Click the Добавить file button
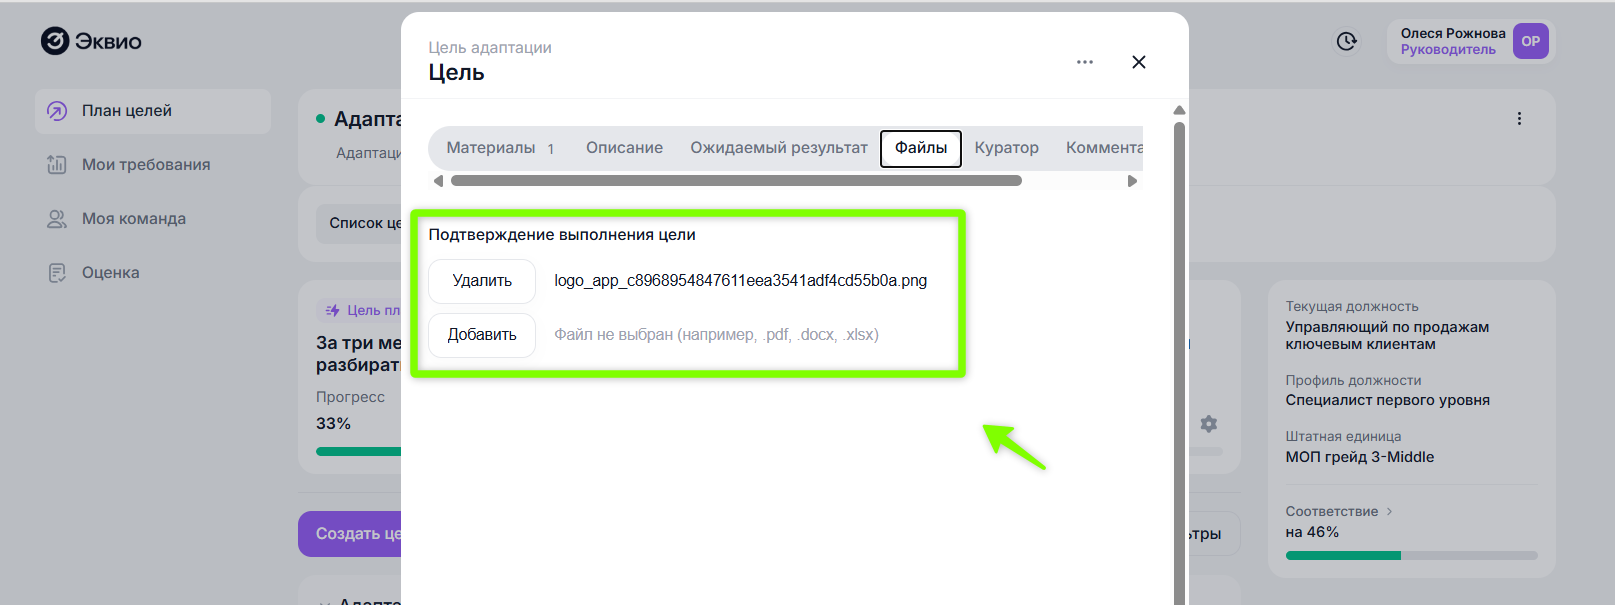This screenshot has height=605, width=1615. pos(482,335)
